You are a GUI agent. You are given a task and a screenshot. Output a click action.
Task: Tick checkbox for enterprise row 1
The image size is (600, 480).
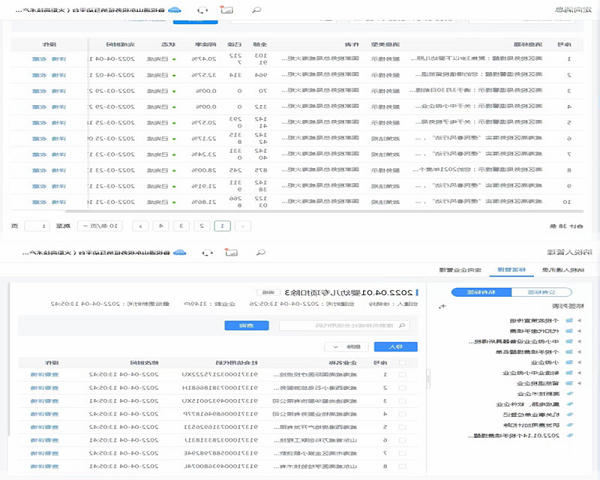tap(403, 375)
